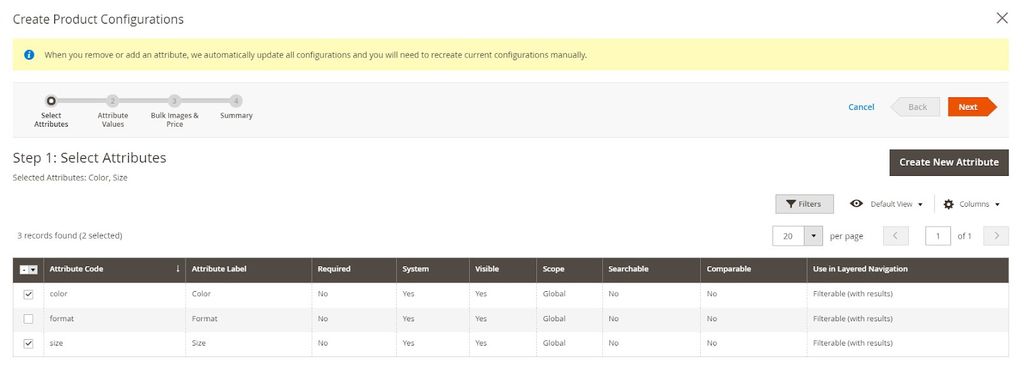
Task: Click the page number input field
Action: pos(938,236)
